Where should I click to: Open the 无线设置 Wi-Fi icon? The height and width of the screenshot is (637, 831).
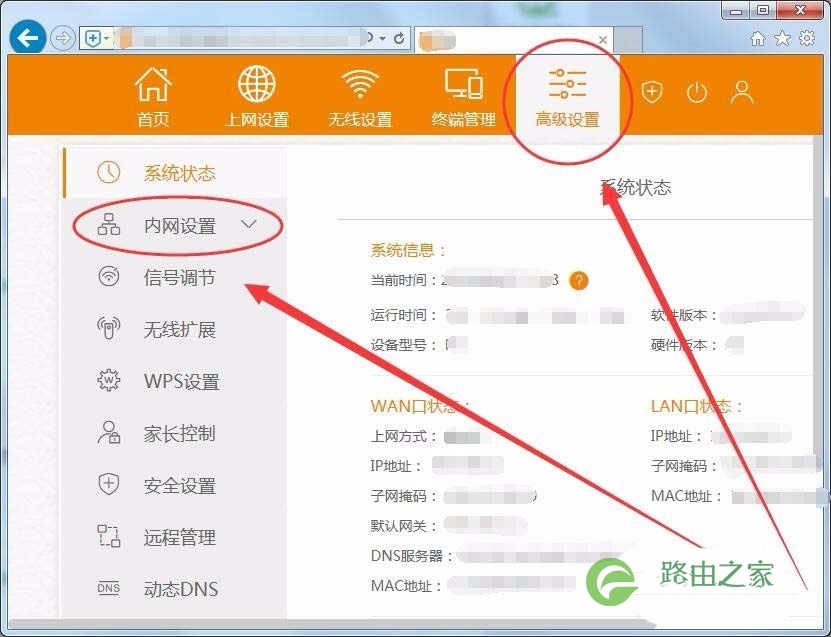click(x=360, y=84)
